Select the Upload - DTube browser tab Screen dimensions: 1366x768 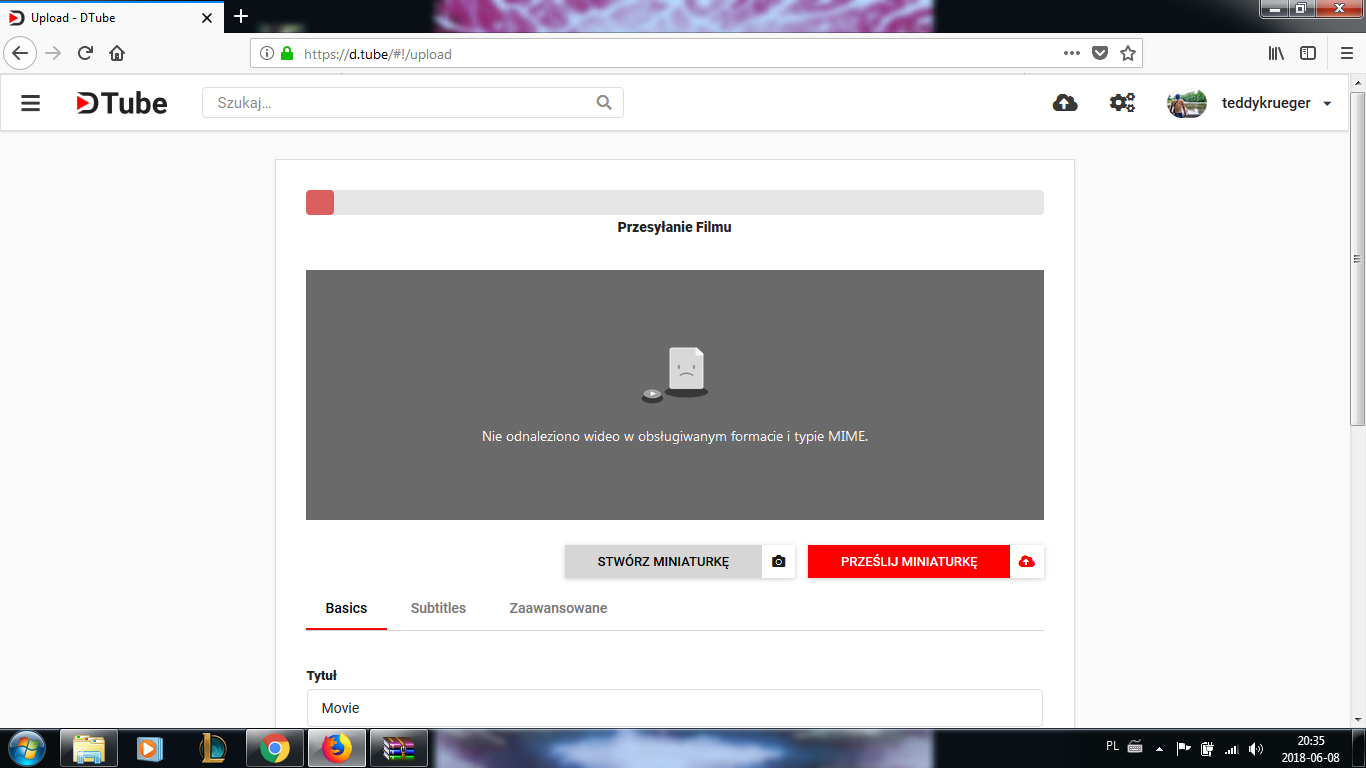(111, 17)
